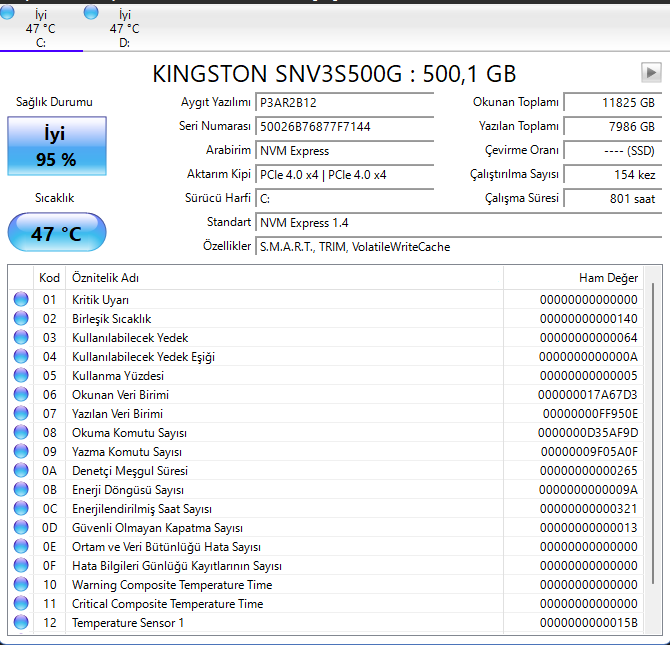
Task: Click power on hours 801 saat
Action: click(613, 198)
